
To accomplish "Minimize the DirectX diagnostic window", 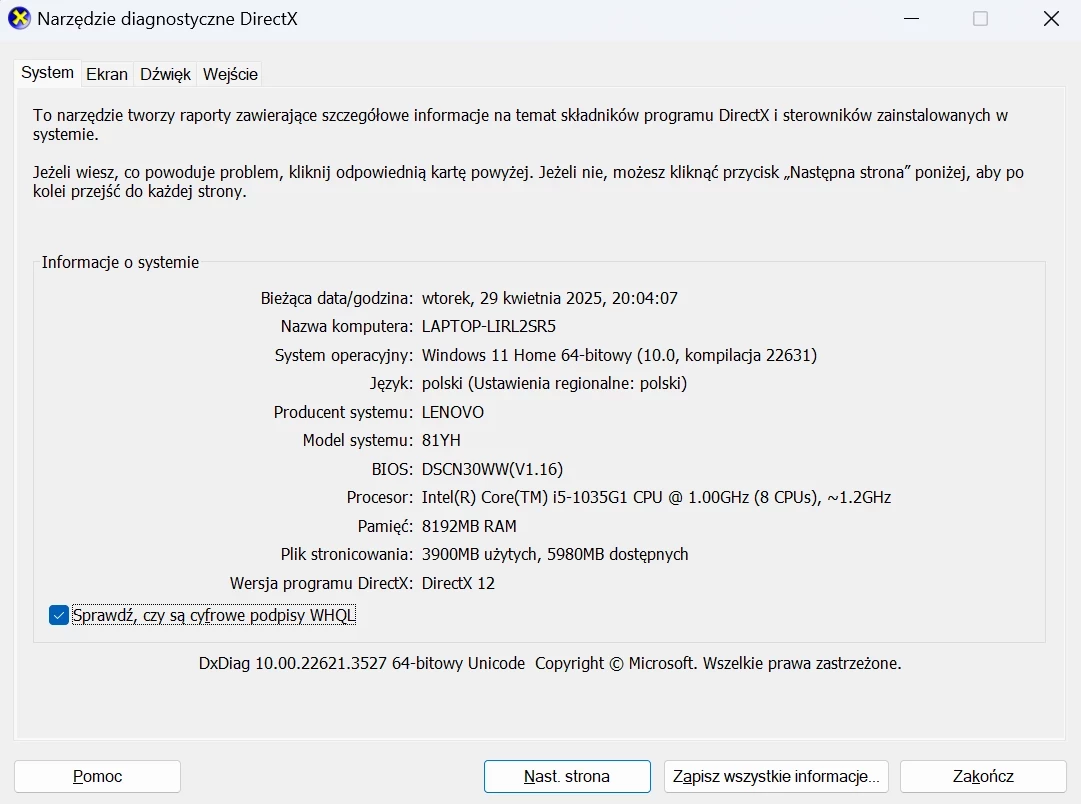I will tap(911, 19).
